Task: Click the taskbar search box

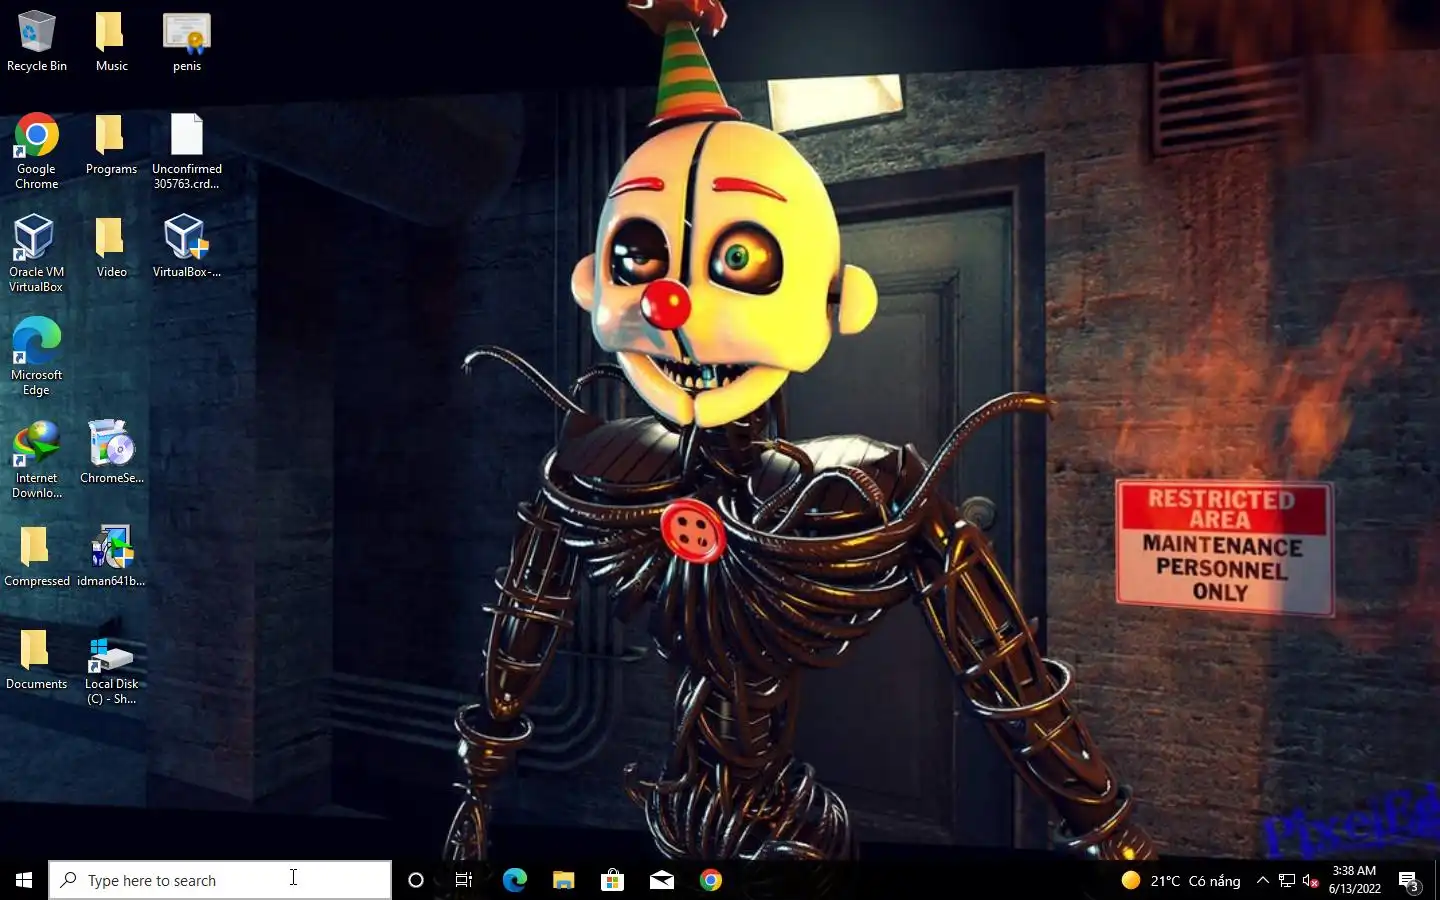Action: (220, 880)
